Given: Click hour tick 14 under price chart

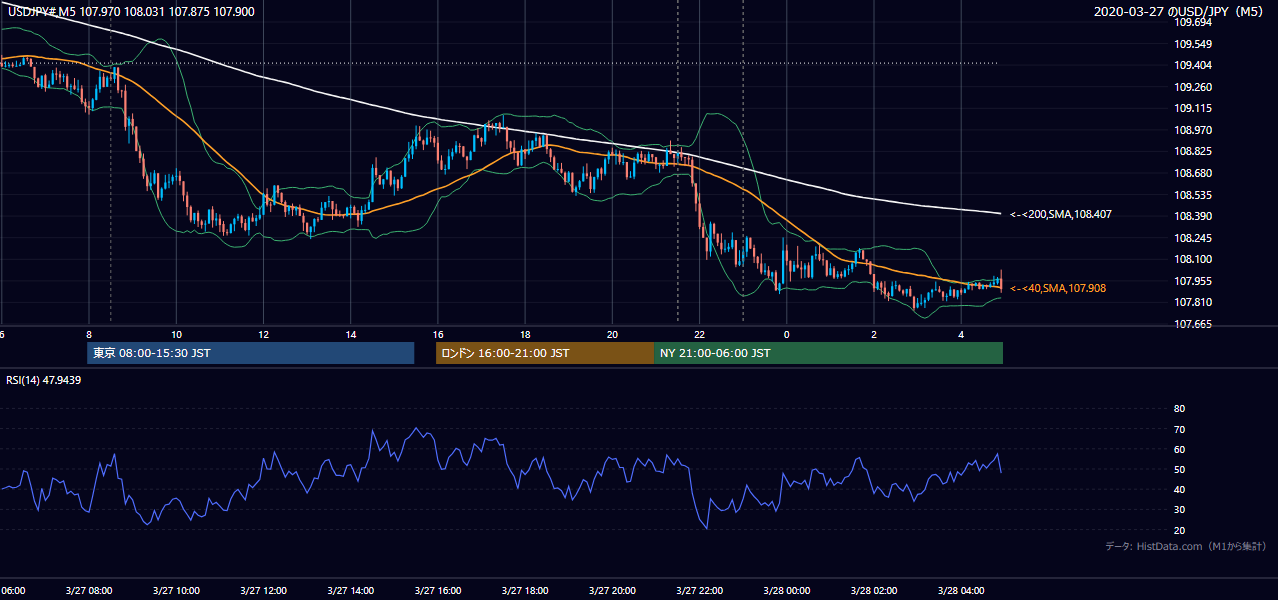Looking at the screenshot, I should click(351, 334).
